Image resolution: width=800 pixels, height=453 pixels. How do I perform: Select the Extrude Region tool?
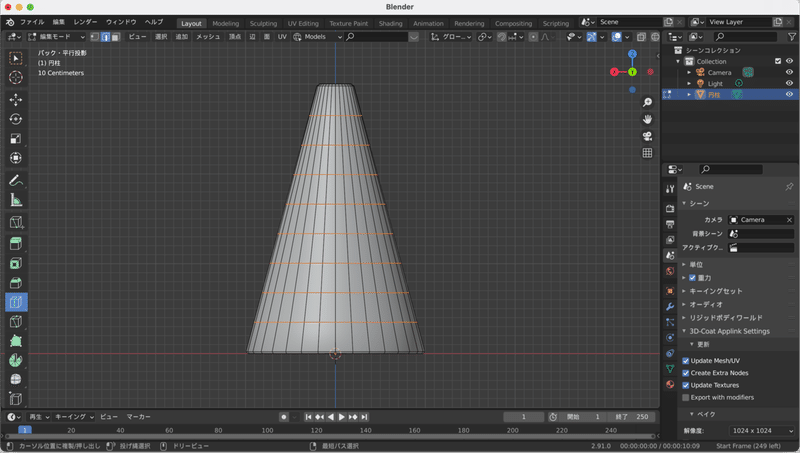(x=16, y=243)
